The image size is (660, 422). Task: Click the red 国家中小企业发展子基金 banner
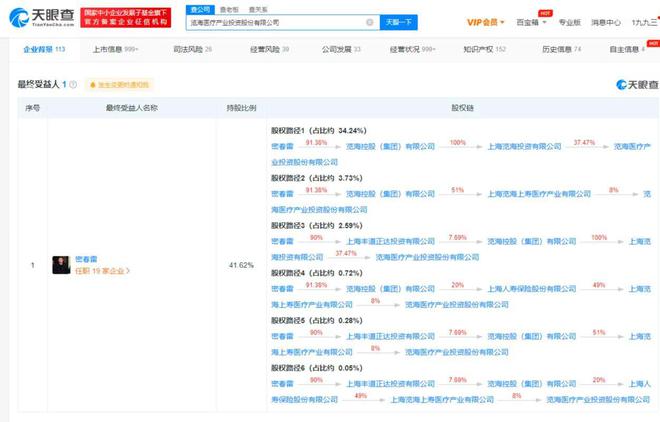(x=126, y=17)
